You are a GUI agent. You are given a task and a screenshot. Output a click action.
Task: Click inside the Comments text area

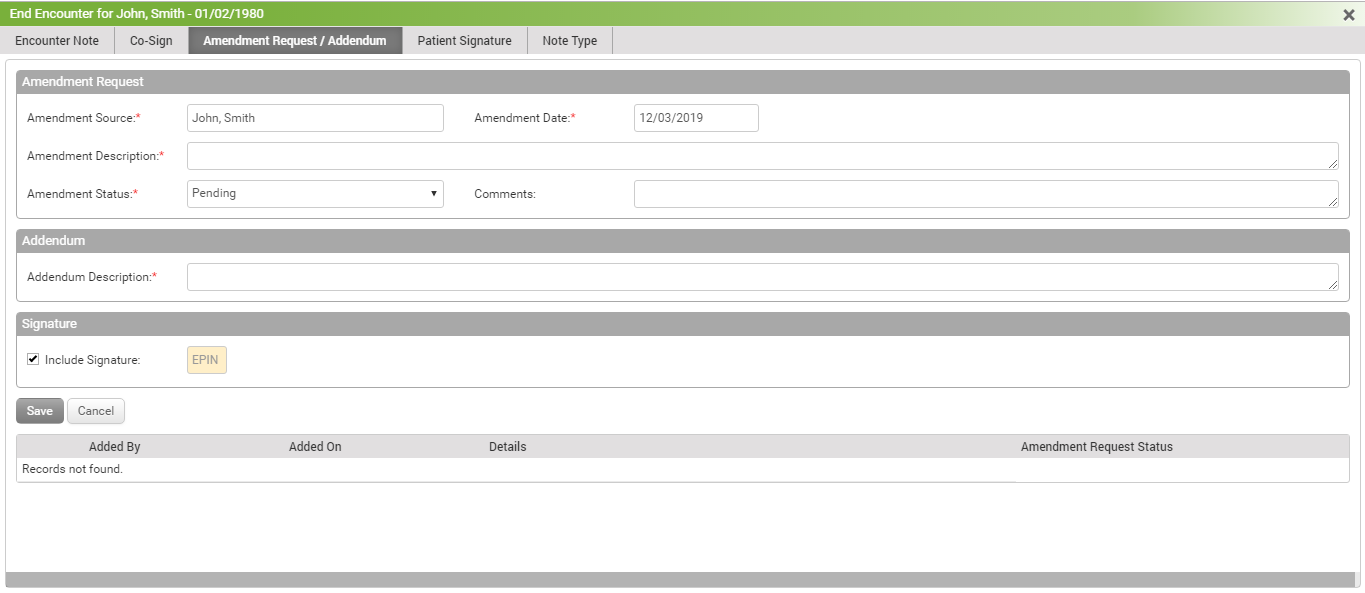click(985, 194)
